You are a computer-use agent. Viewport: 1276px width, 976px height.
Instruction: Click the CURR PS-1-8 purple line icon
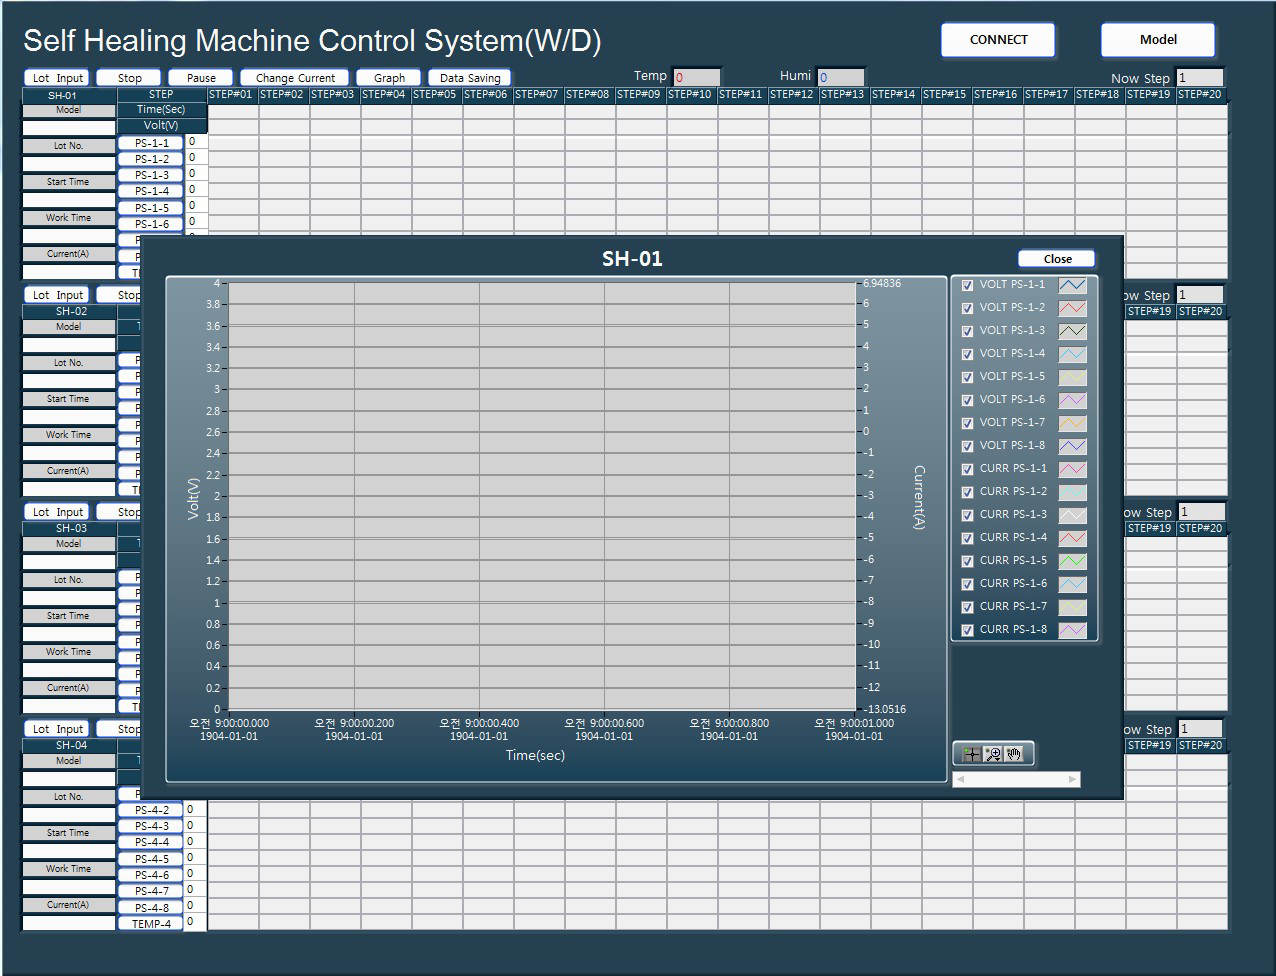[1072, 630]
